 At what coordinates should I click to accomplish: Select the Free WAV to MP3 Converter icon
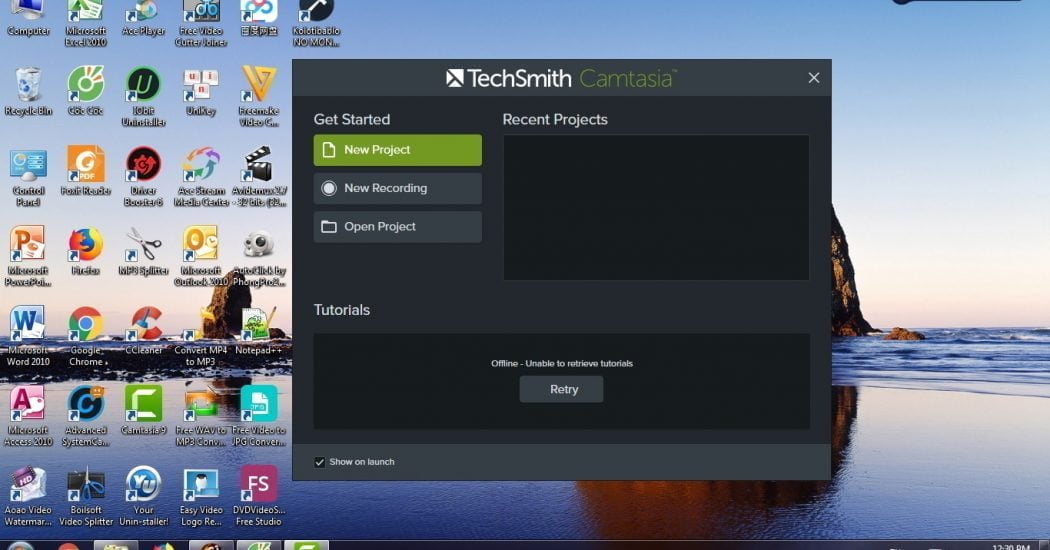[x=201, y=415]
